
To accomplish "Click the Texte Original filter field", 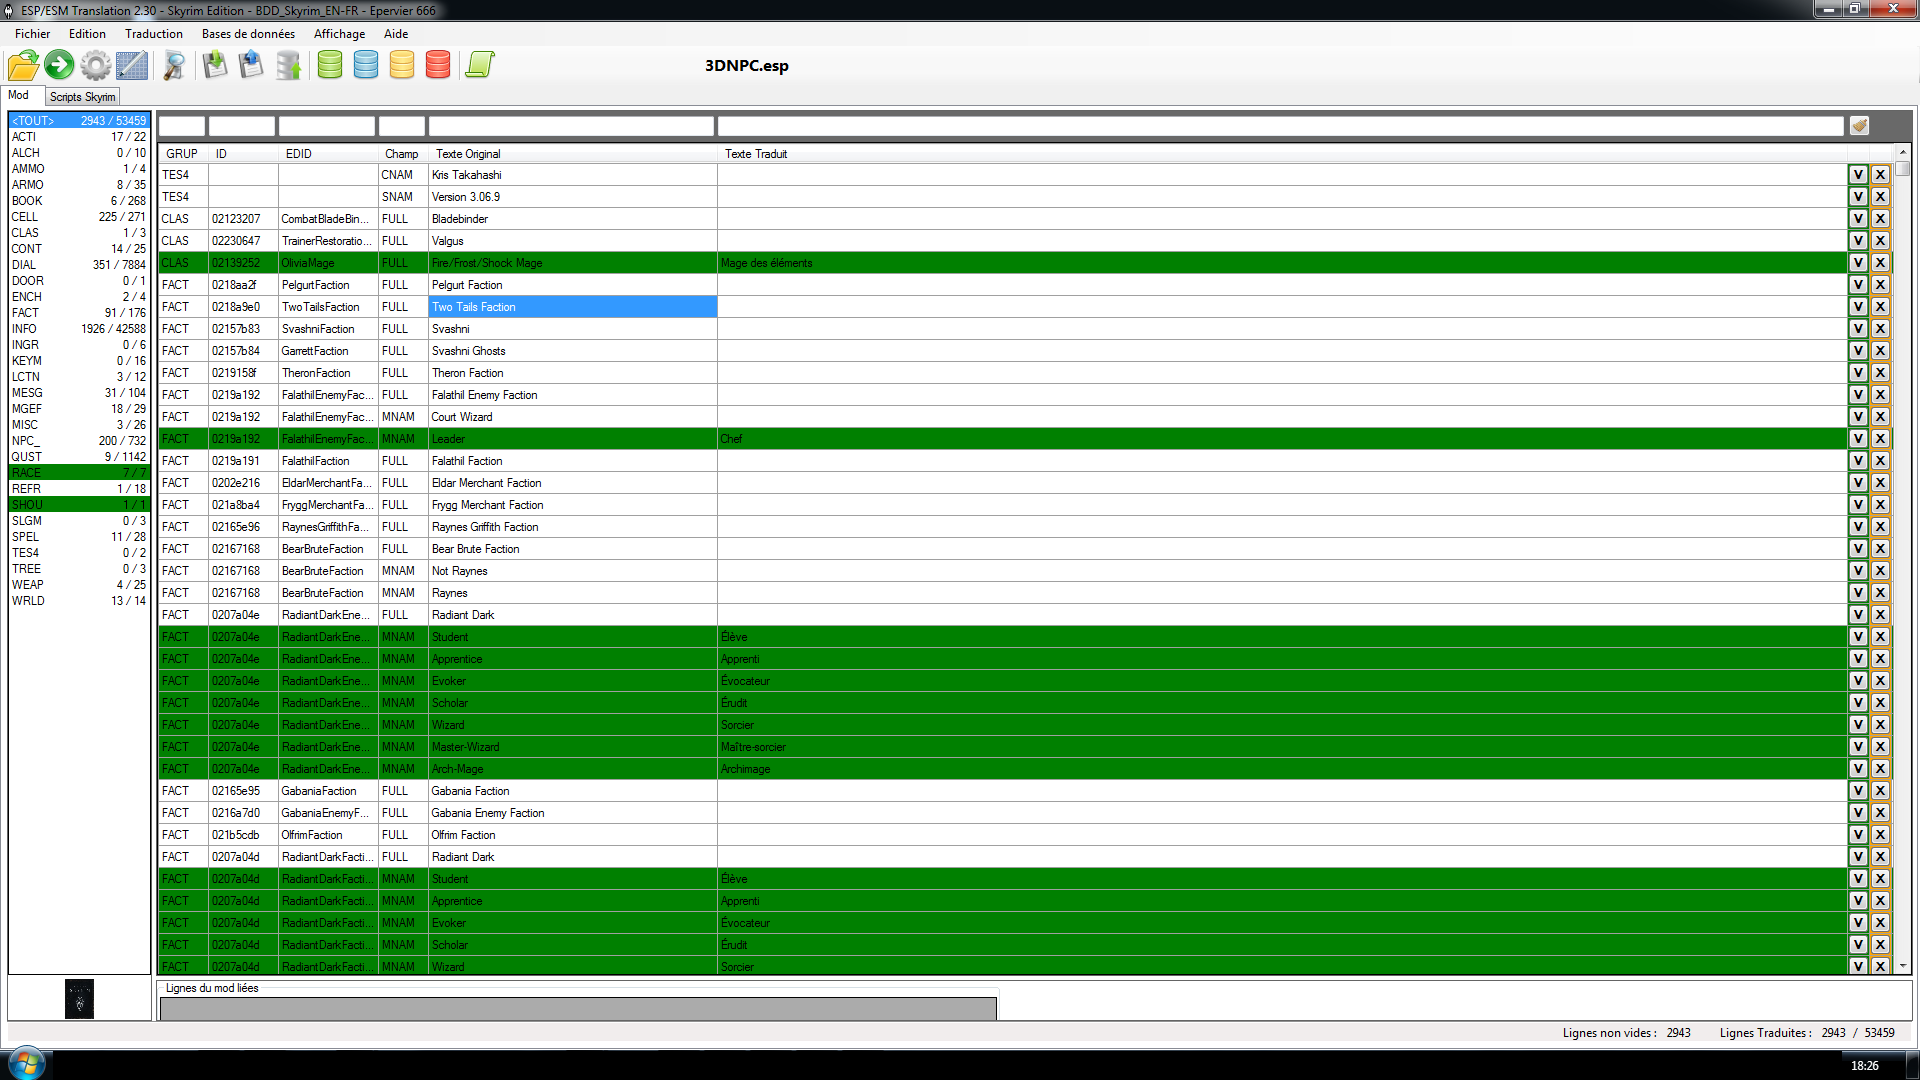I will point(571,126).
